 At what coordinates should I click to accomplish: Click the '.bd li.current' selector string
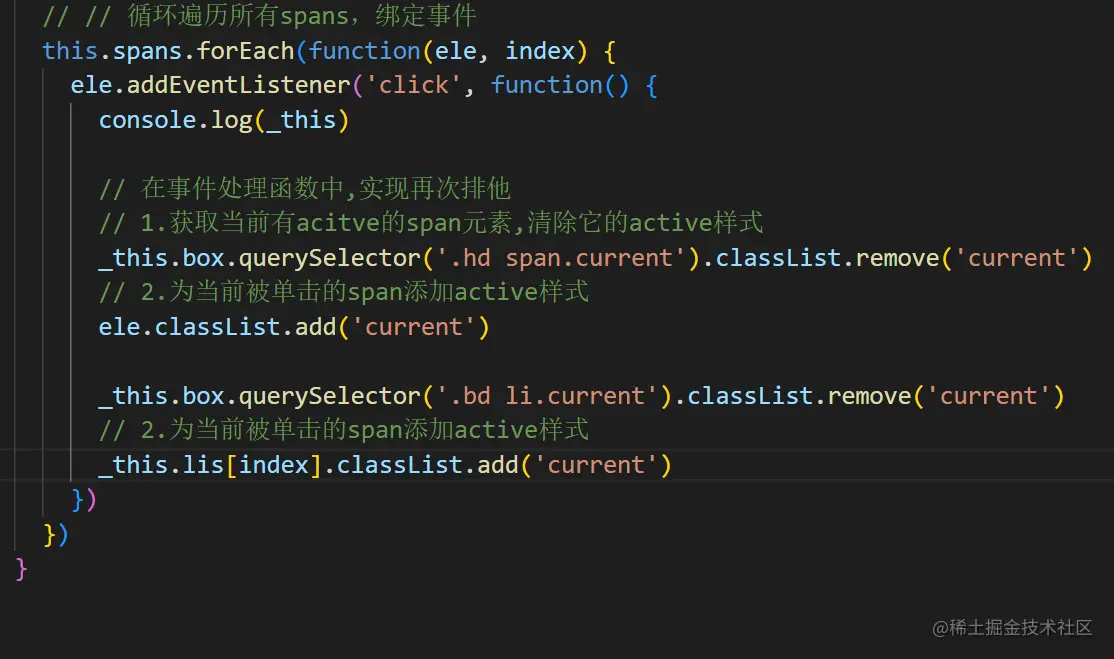[x=547, y=396]
